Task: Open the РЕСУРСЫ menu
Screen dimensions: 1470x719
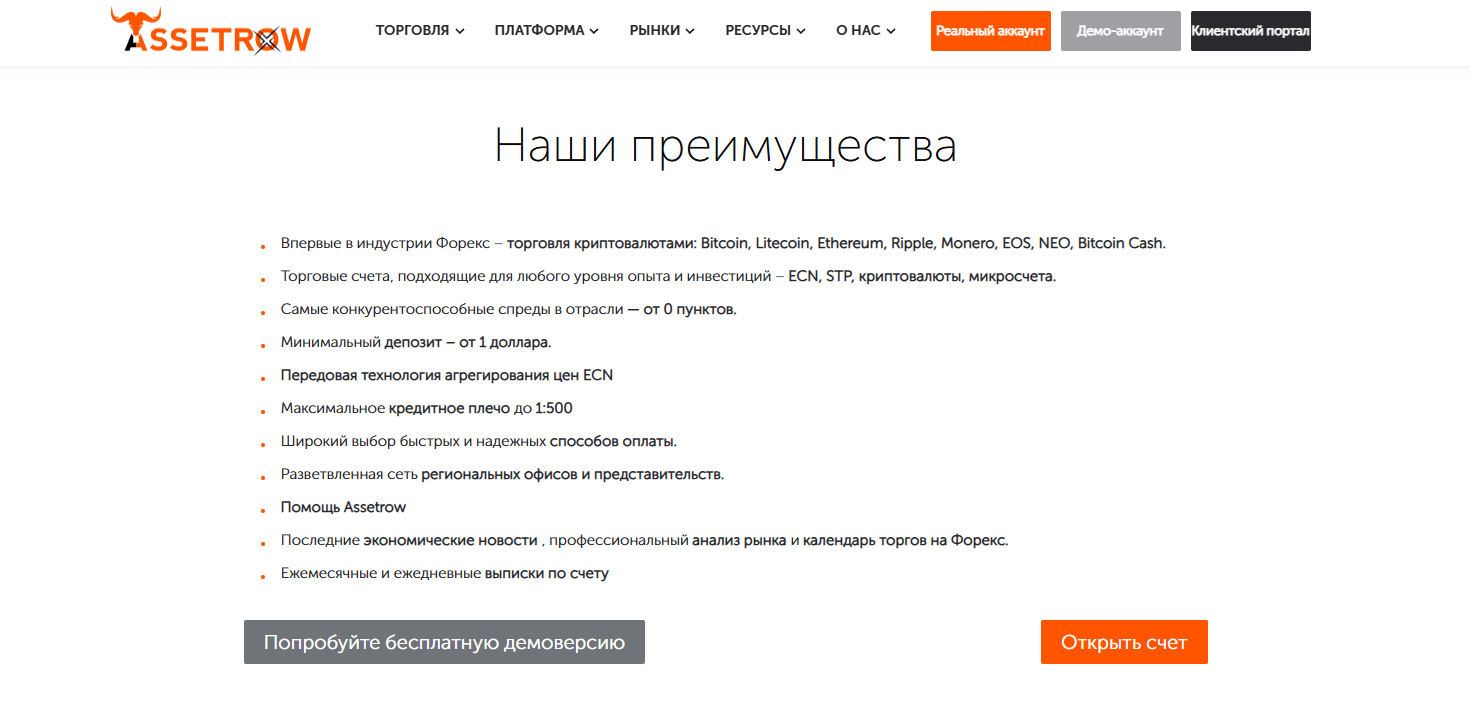Action: click(765, 31)
